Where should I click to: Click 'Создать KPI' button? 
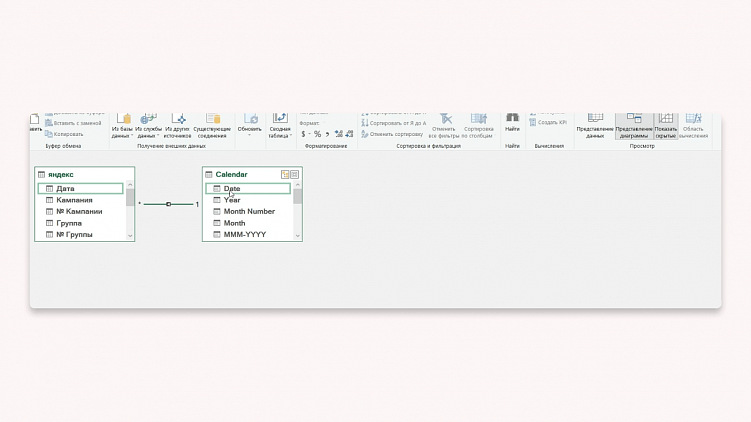pos(549,122)
